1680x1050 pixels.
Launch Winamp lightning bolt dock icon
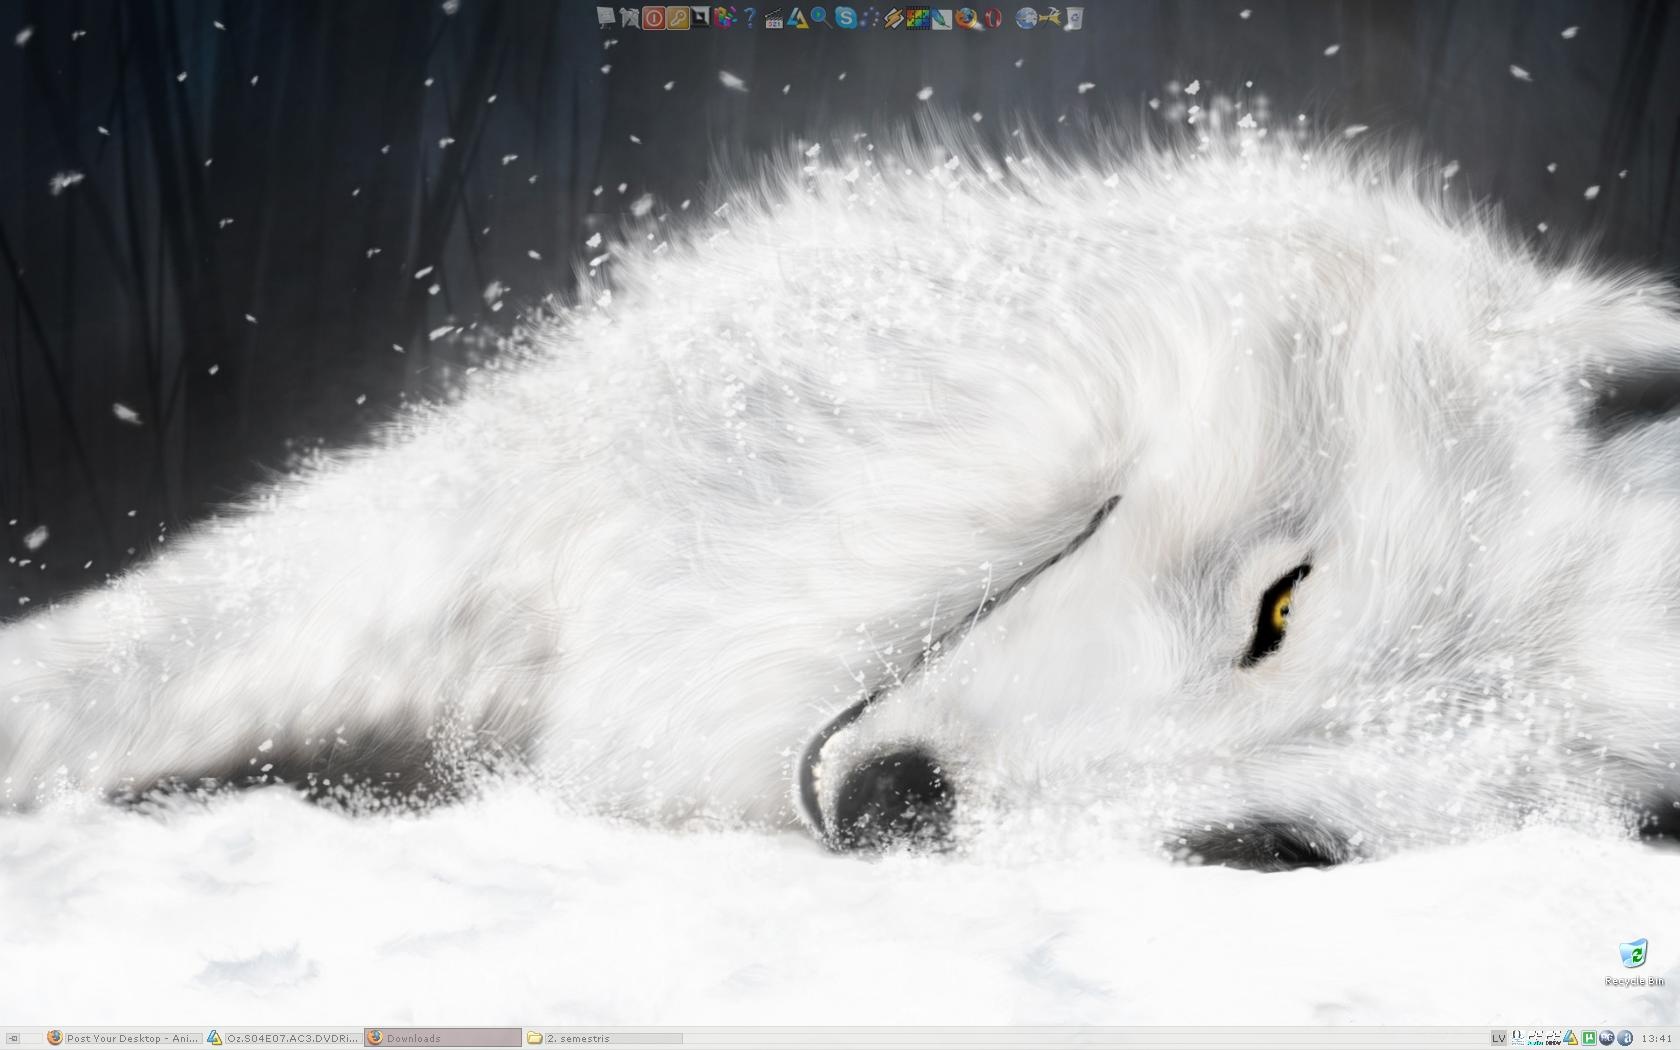coord(894,18)
